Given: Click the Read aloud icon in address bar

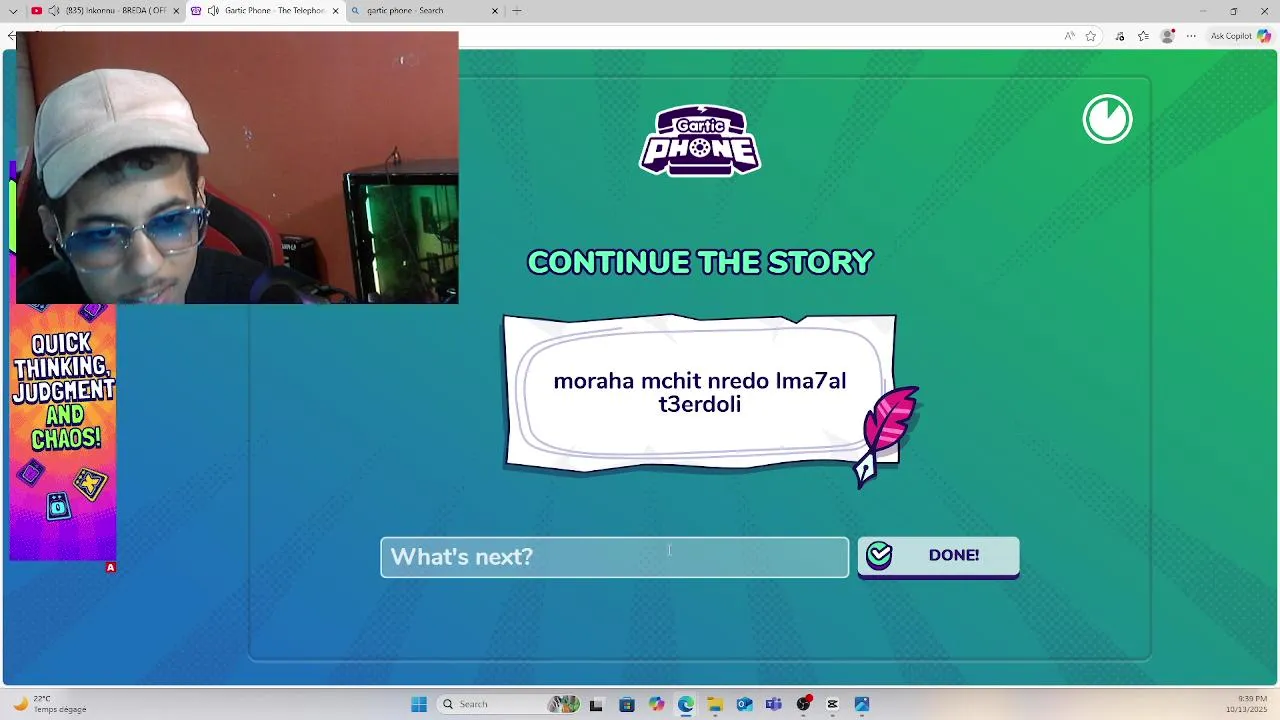Looking at the screenshot, I should [x=1069, y=36].
